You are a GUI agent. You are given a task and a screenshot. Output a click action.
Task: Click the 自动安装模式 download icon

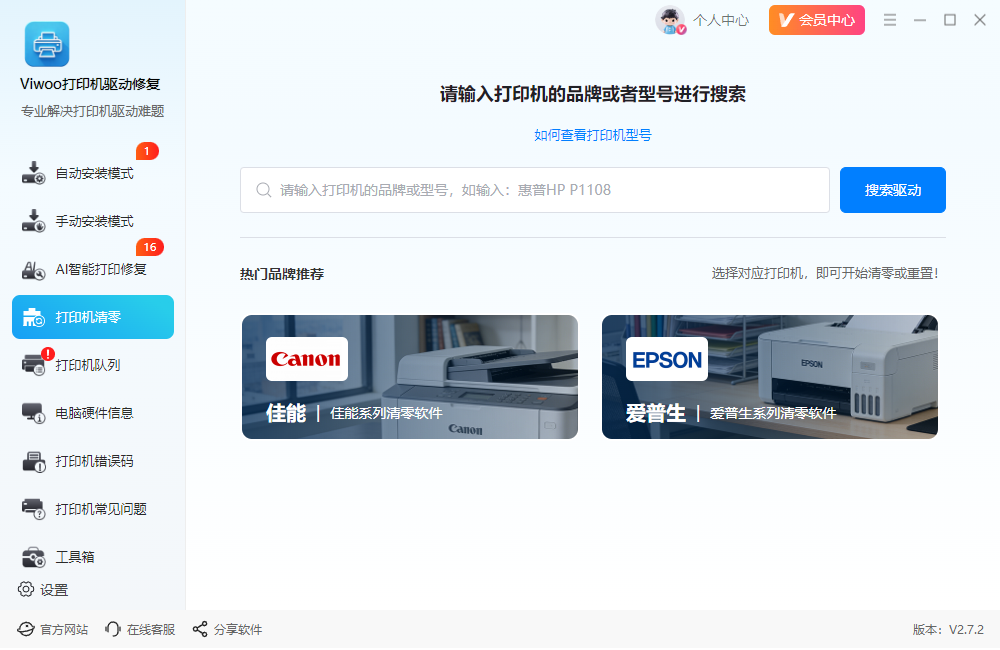click(33, 173)
